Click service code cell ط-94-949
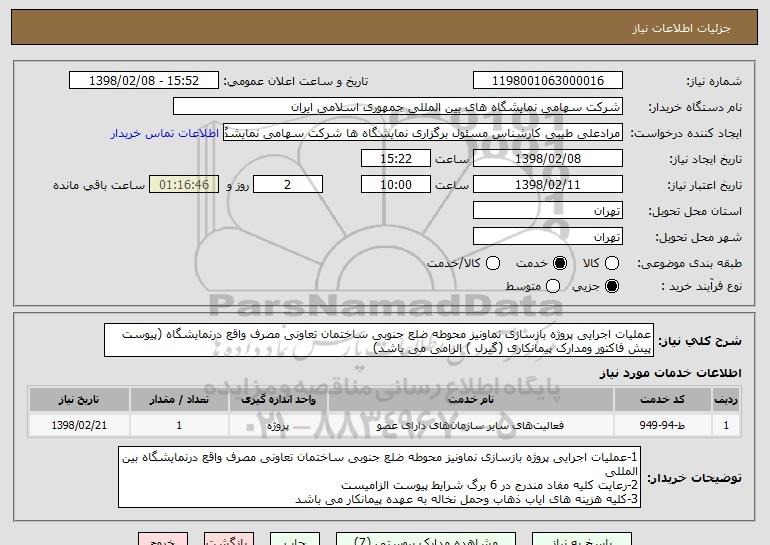The width and height of the screenshot is (770, 545). pyautogui.click(x=662, y=425)
